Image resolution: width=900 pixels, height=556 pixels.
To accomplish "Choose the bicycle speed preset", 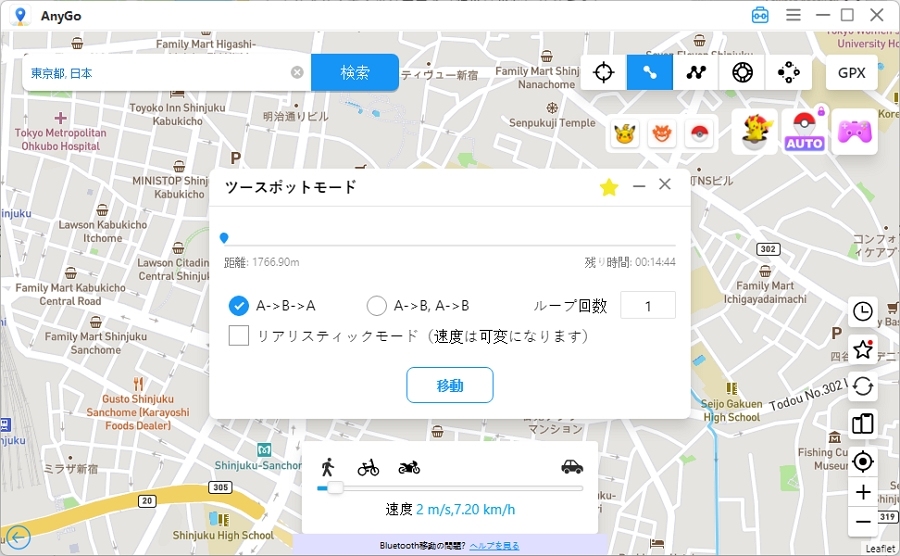I will (368, 467).
